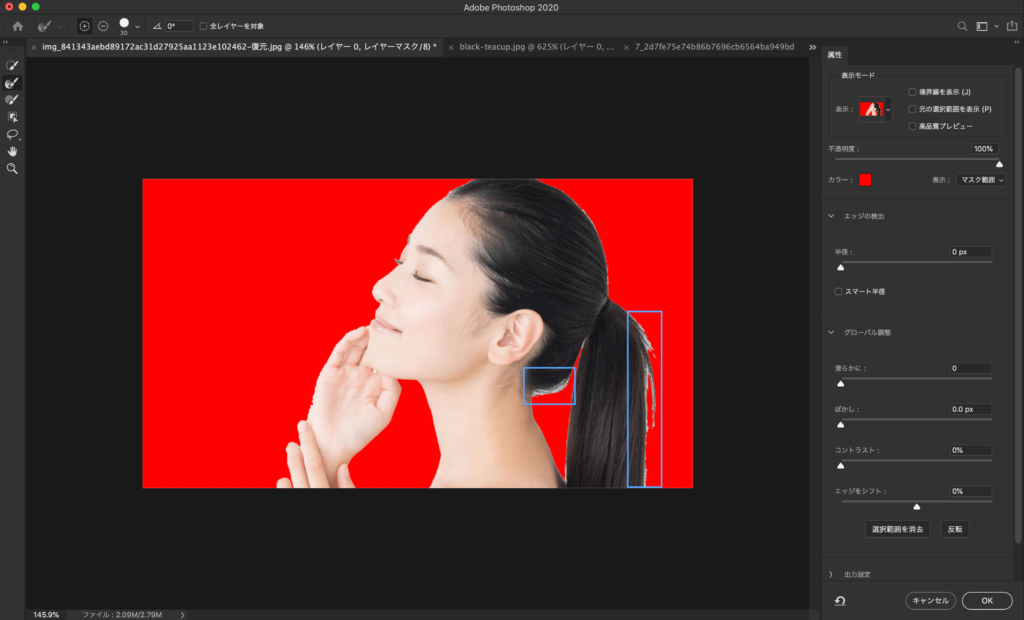
Task: Click the brush size preview circle
Action: (124, 24)
